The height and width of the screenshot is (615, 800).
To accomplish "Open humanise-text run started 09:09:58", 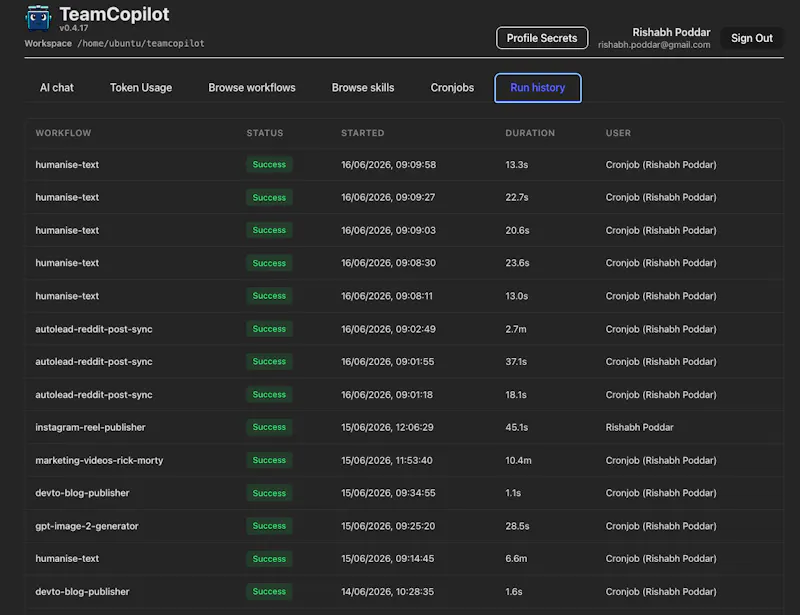I will [404, 164].
